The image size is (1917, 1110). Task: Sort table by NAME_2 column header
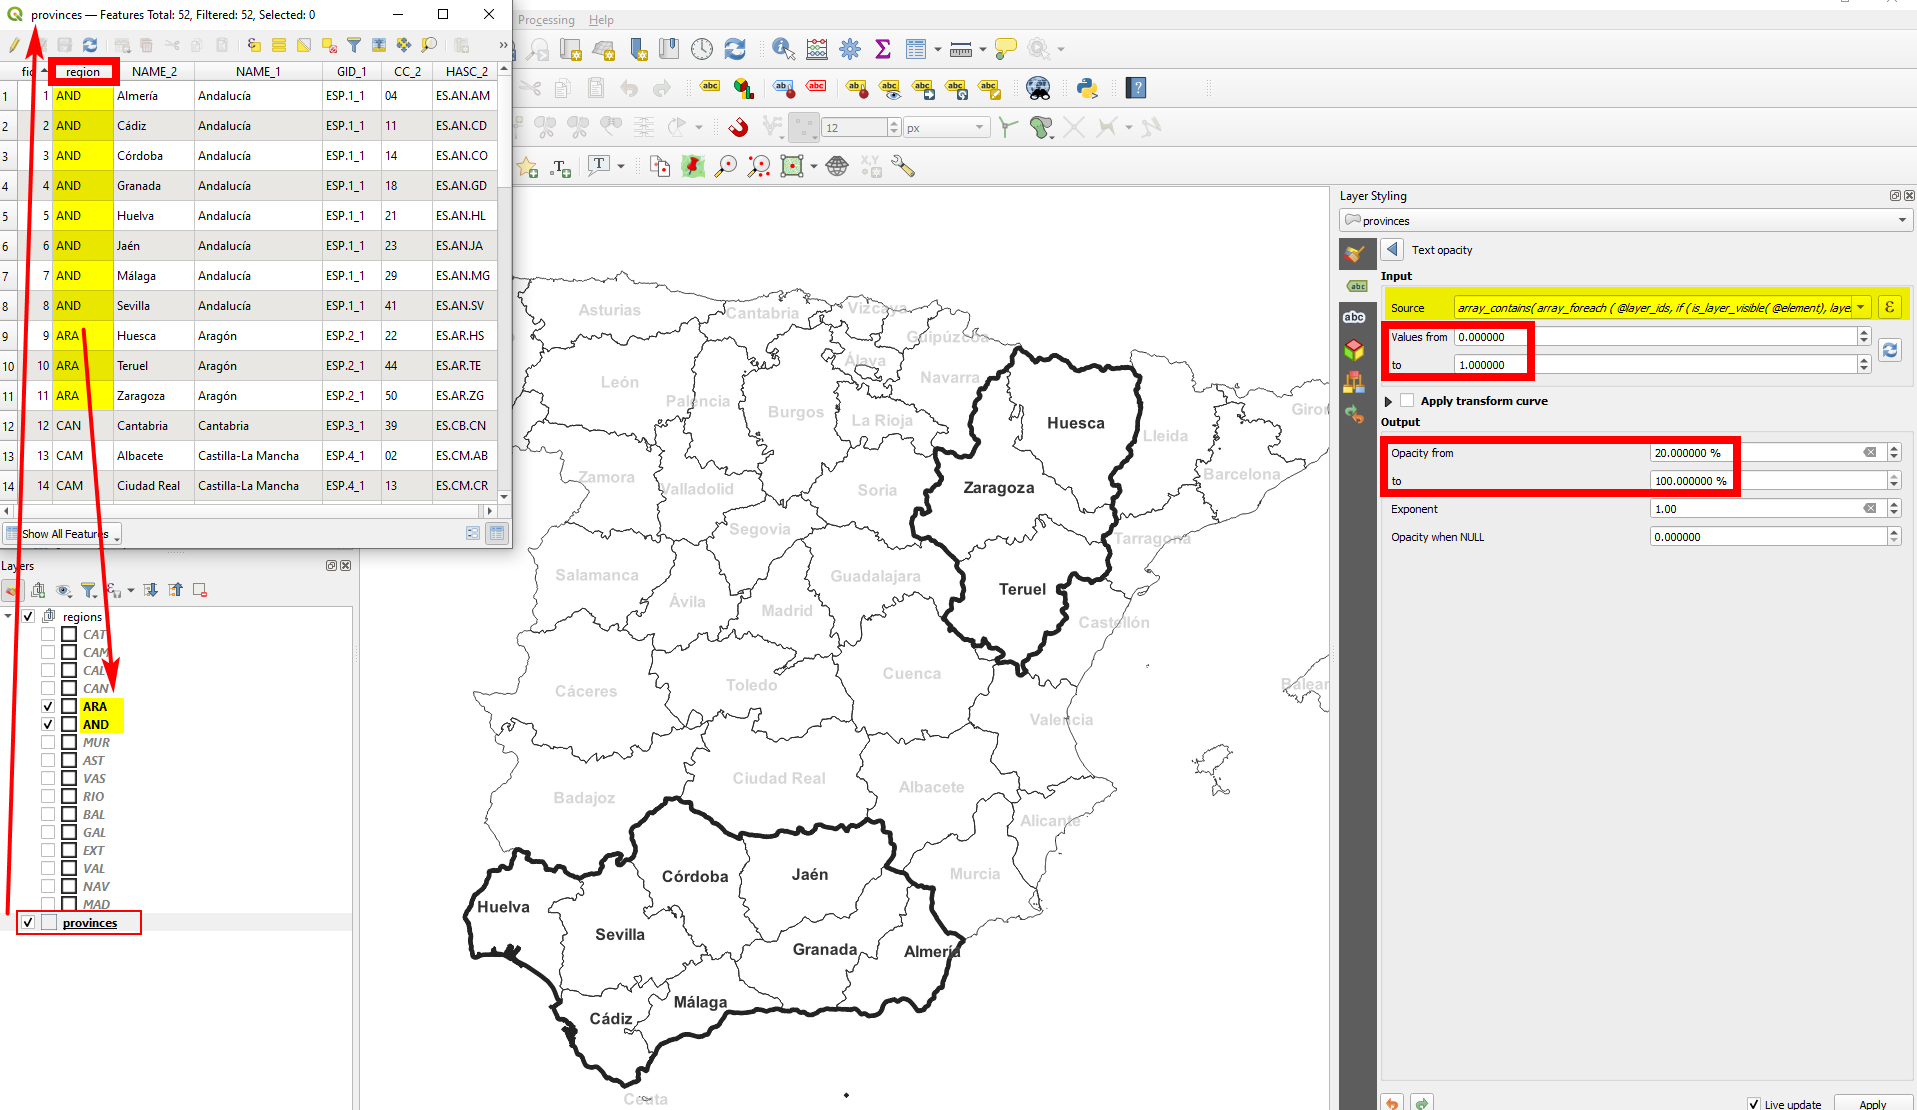(154, 72)
